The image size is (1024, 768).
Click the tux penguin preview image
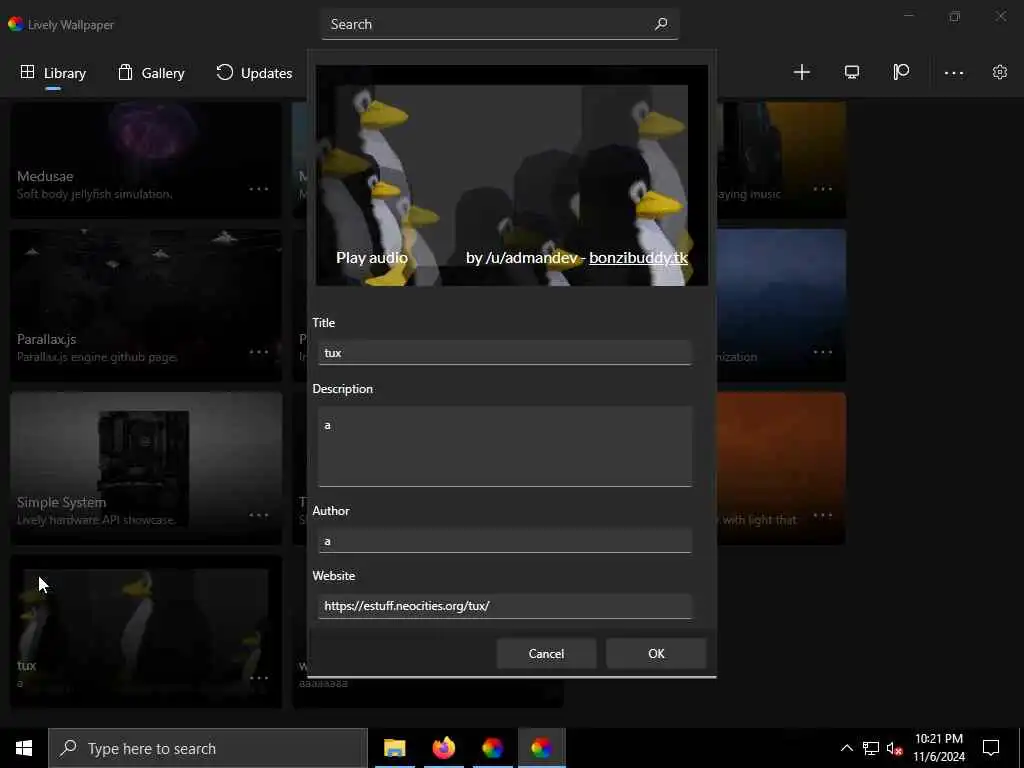click(x=511, y=175)
